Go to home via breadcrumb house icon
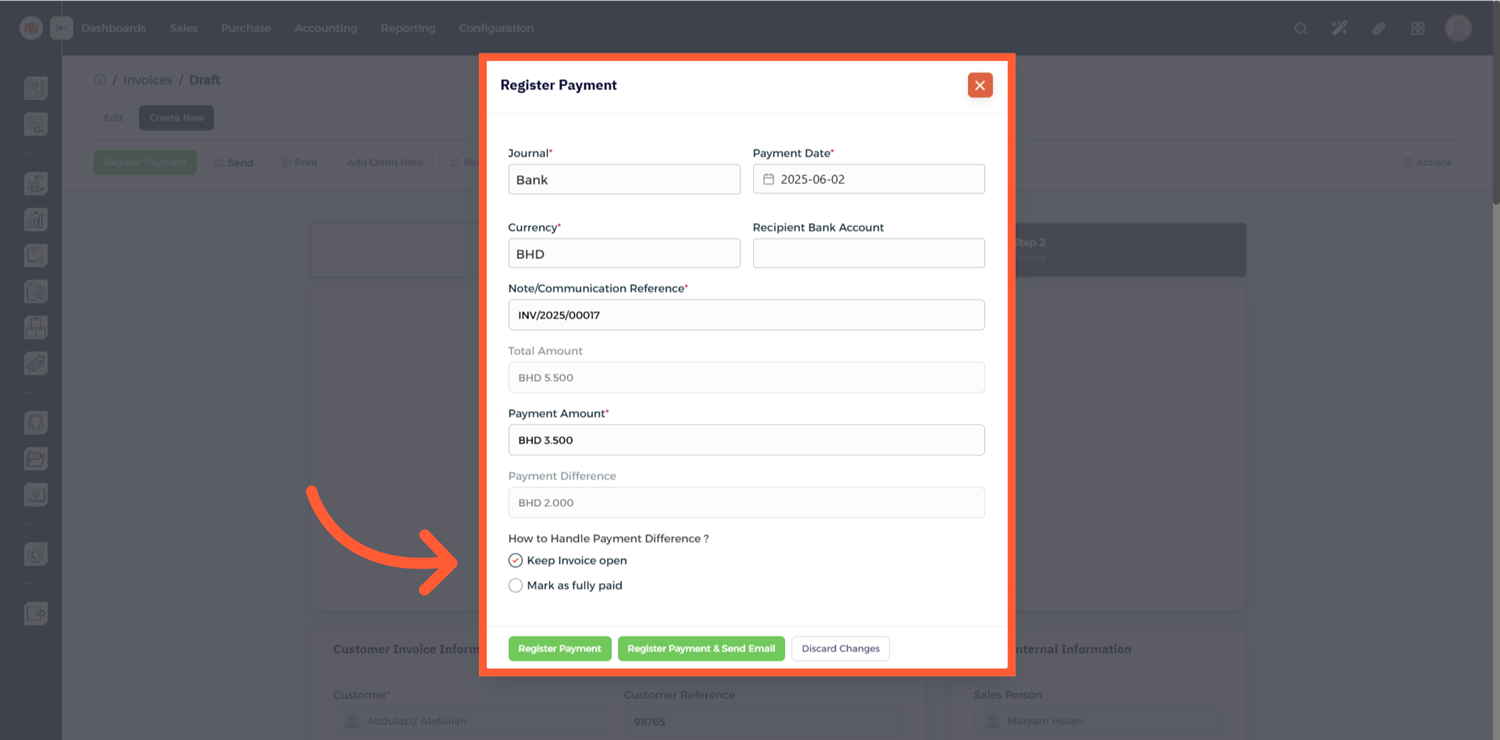This screenshot has height=740, width=1500. 100,80
